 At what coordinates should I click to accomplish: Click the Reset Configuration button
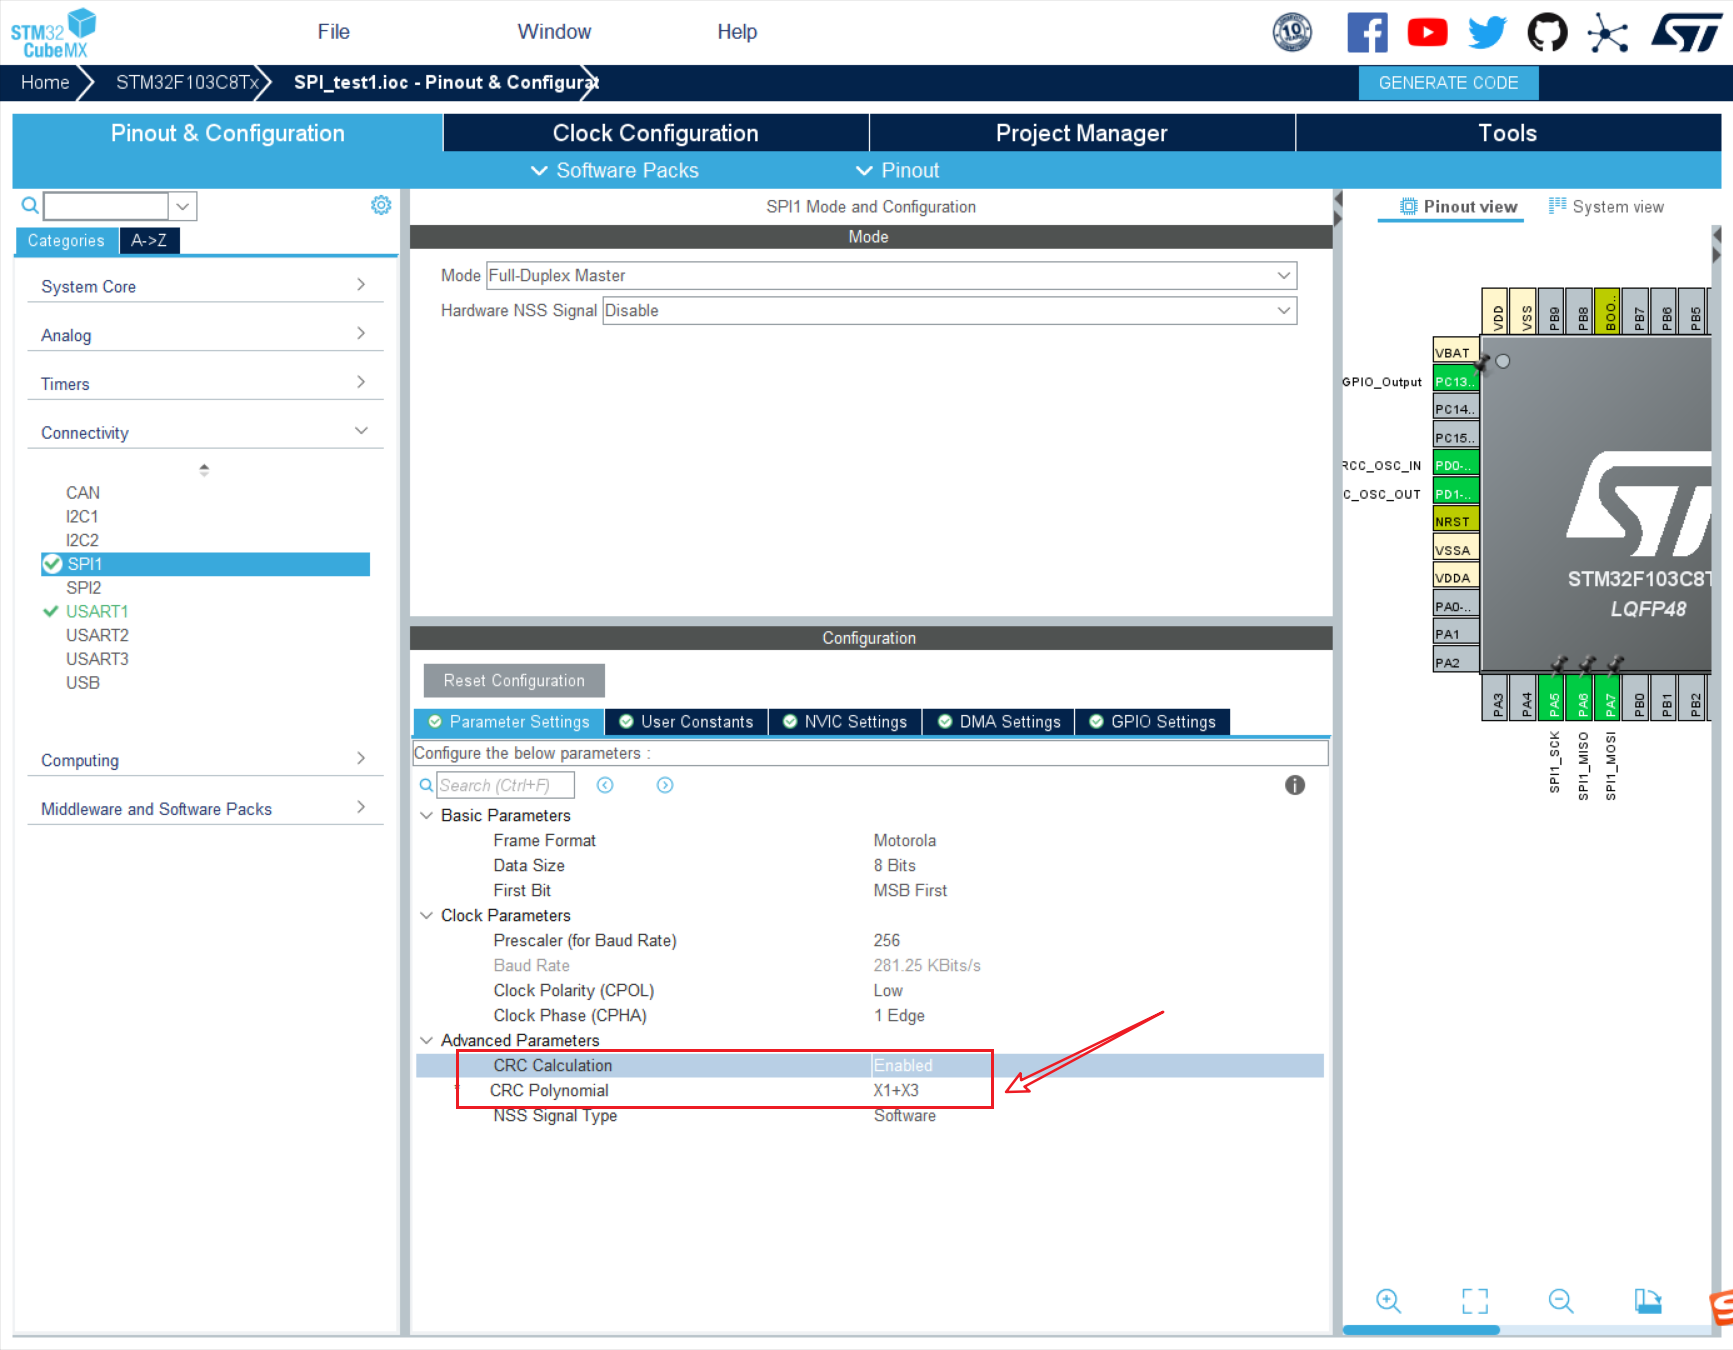click(514, 680)
